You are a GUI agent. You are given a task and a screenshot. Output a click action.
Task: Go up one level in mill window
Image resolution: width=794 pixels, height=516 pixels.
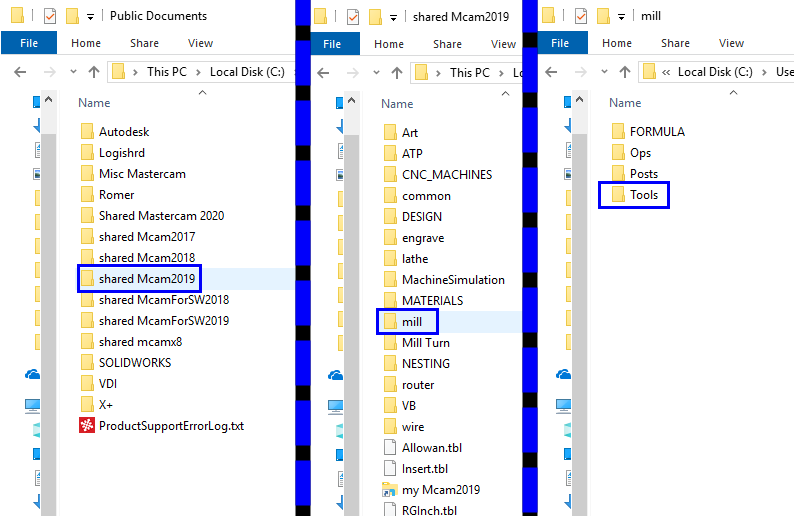[x=625, y=72]
